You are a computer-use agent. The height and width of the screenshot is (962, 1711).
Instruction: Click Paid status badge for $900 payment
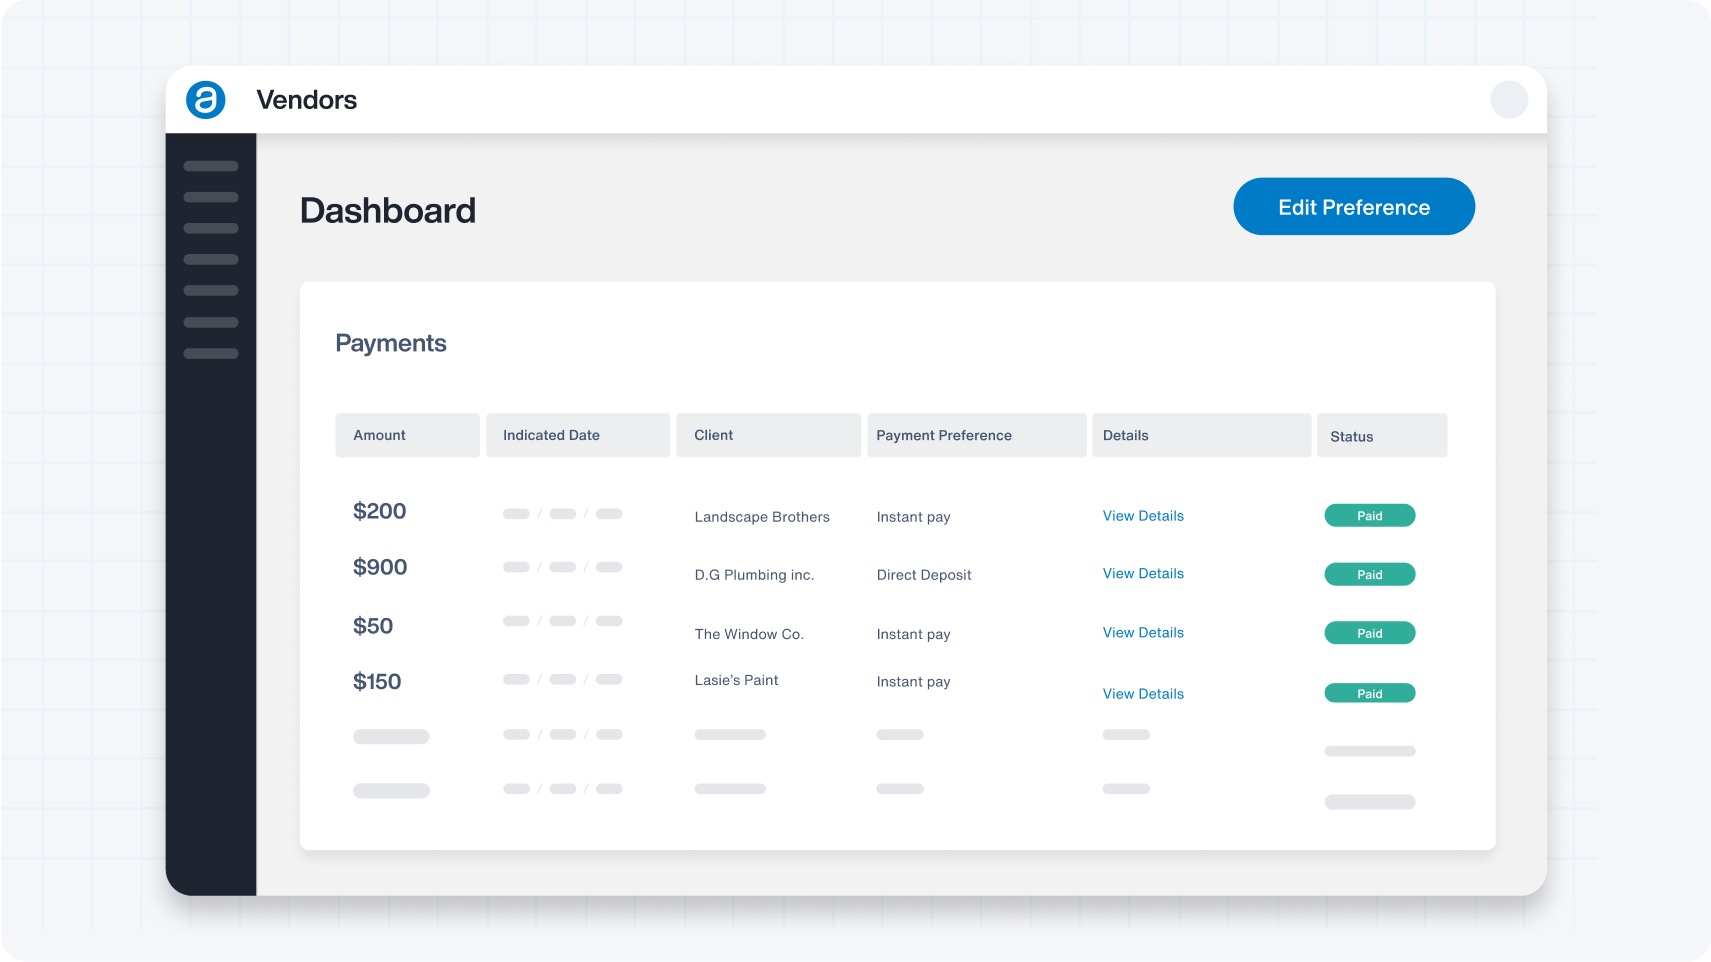click(x=1369, y=575)
